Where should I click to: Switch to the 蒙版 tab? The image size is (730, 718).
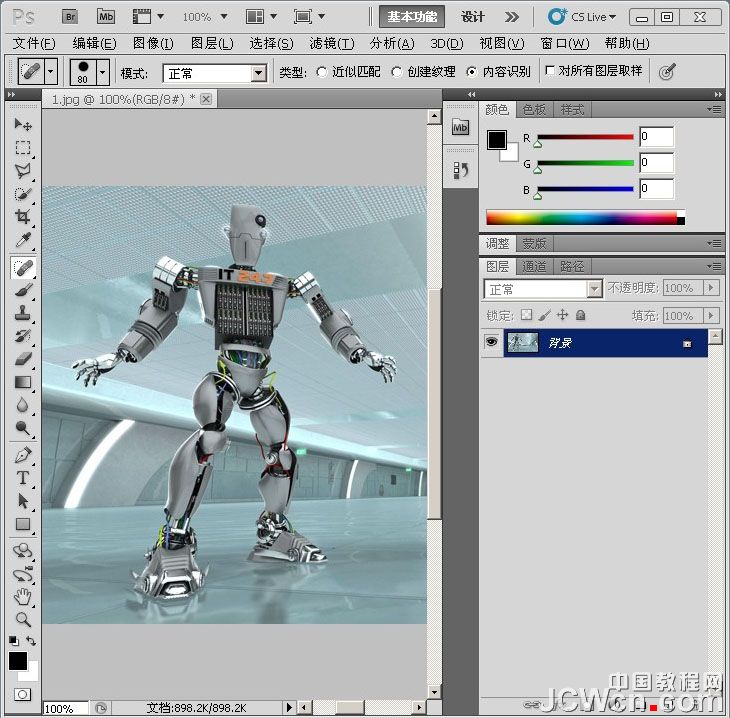pyautogui.click(x=534, y=243)
